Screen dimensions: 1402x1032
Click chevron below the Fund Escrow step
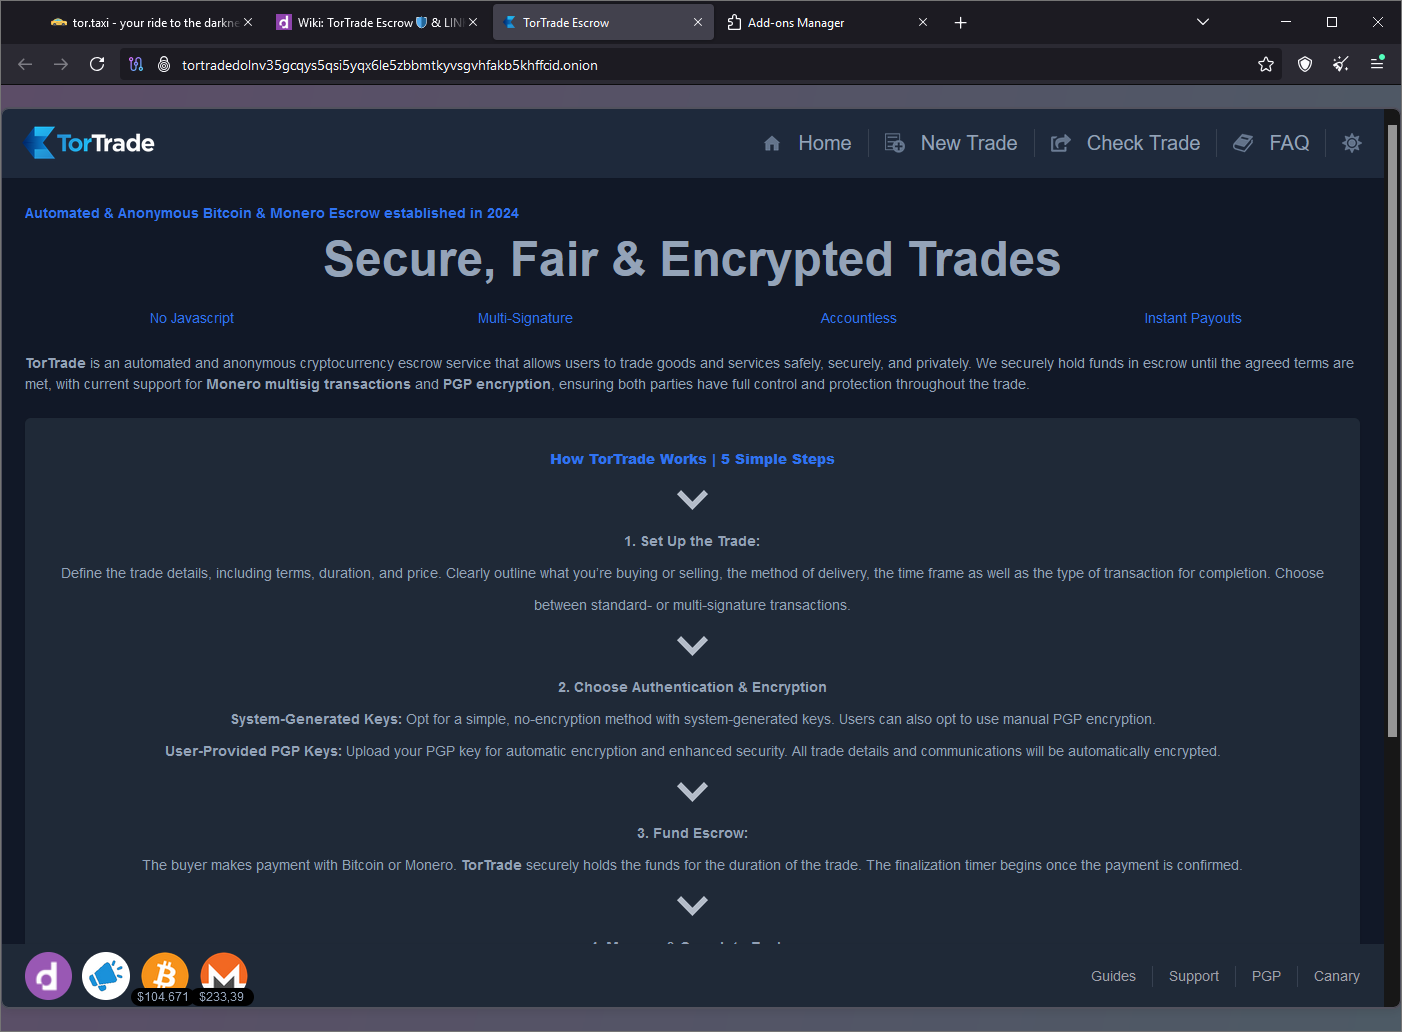pyautogui.click(x=692, y=905)
